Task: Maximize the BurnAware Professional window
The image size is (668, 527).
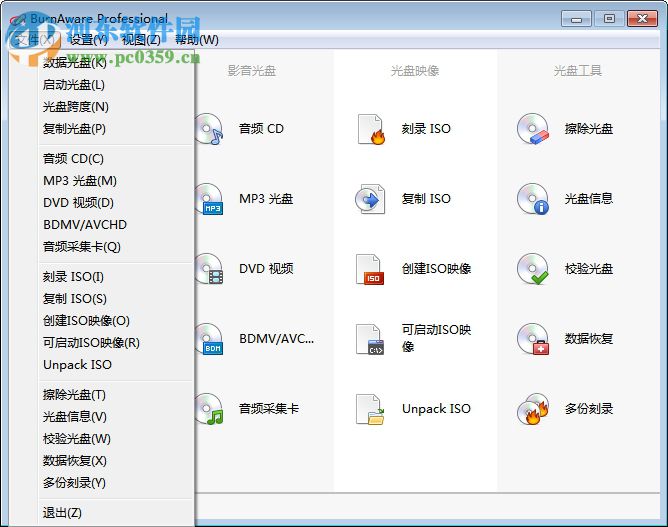Action: 609,19
